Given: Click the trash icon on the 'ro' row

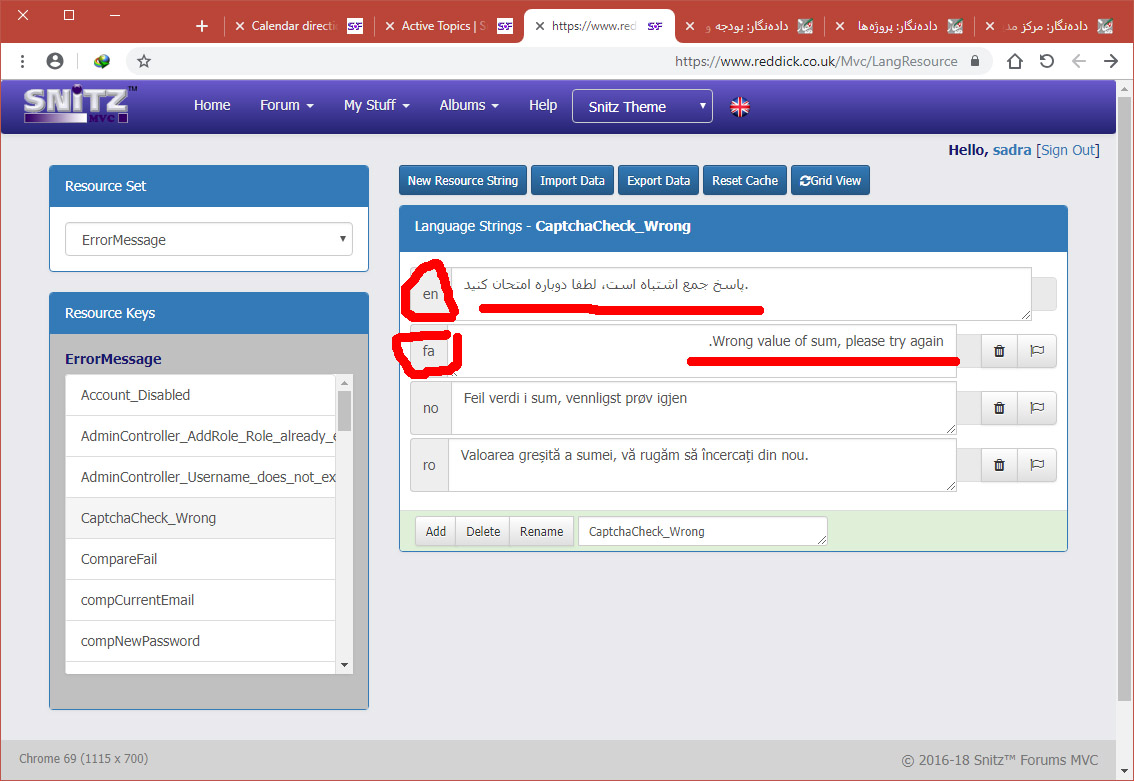Looking at the screenshot, I should [999, 465].
